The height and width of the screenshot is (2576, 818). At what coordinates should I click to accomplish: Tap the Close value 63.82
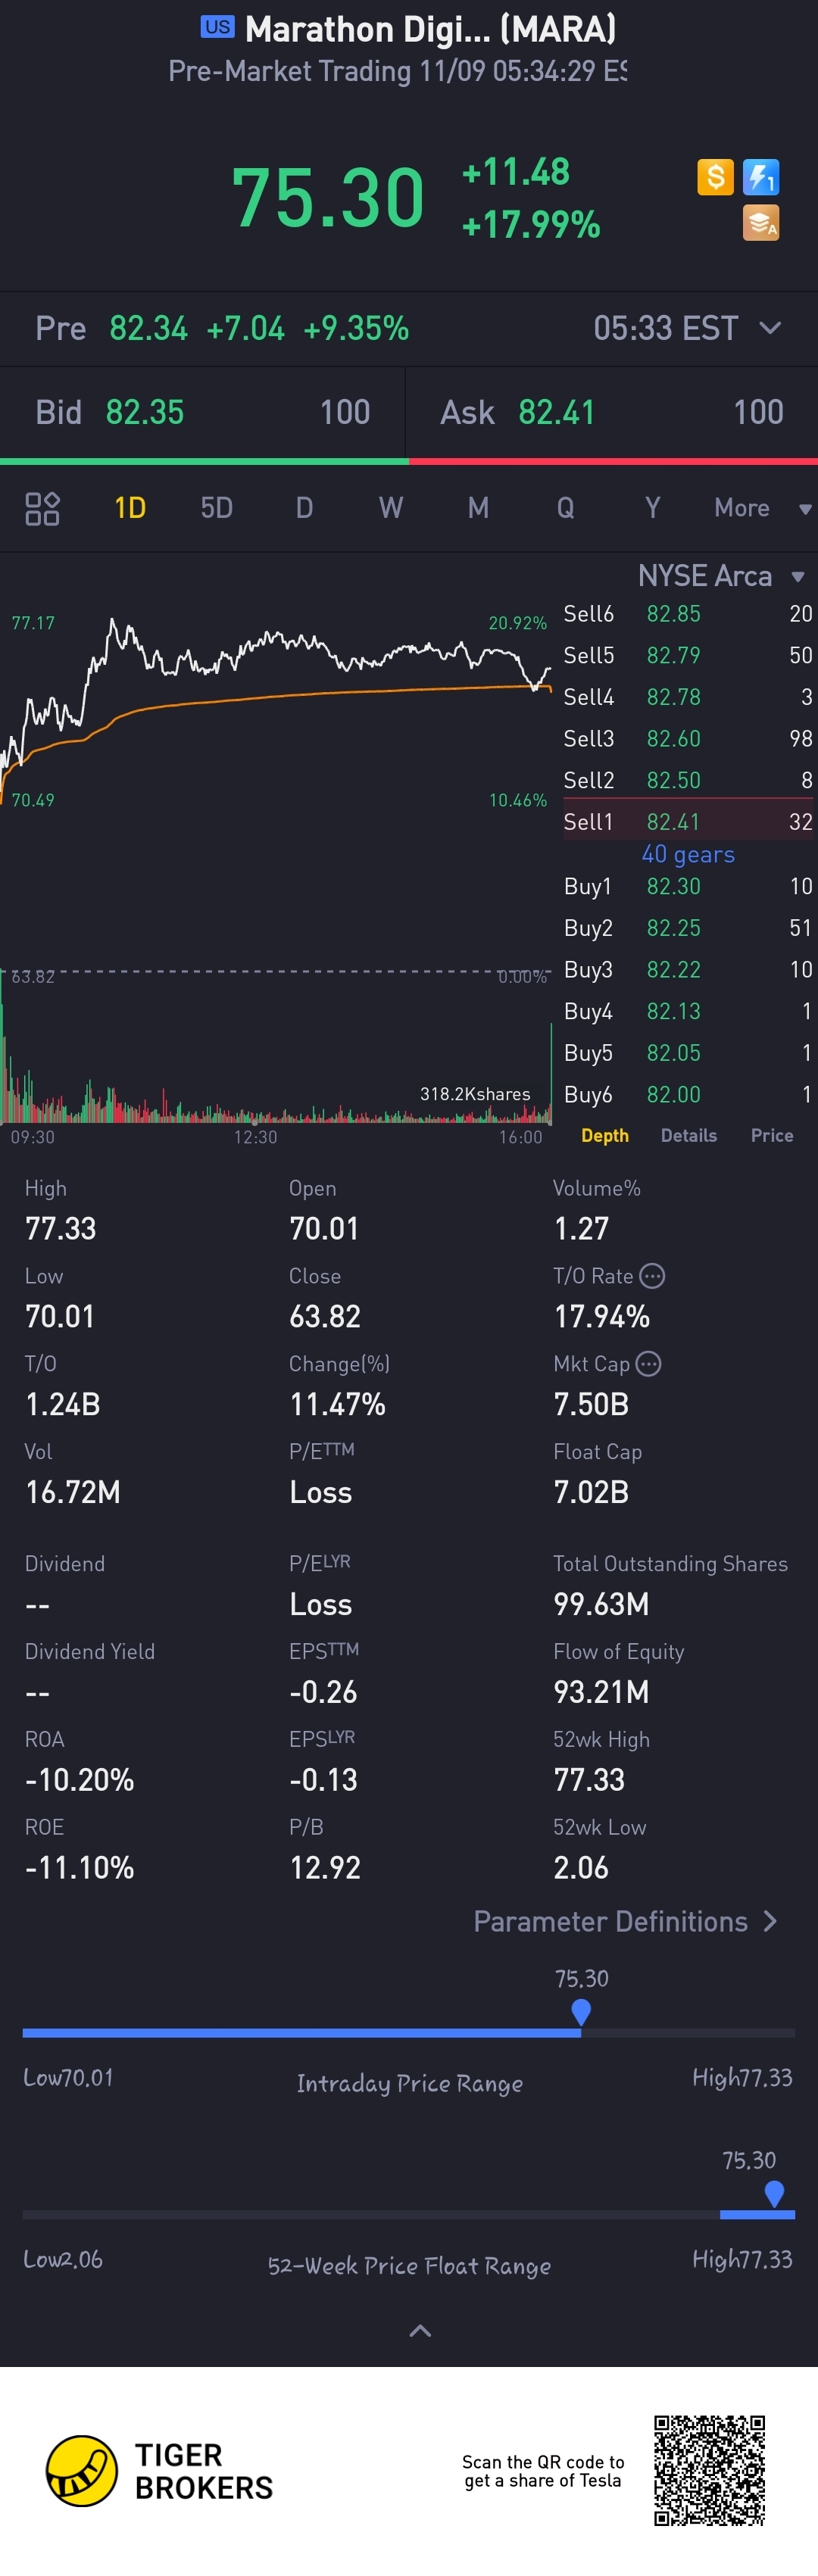pos(325,1316)
